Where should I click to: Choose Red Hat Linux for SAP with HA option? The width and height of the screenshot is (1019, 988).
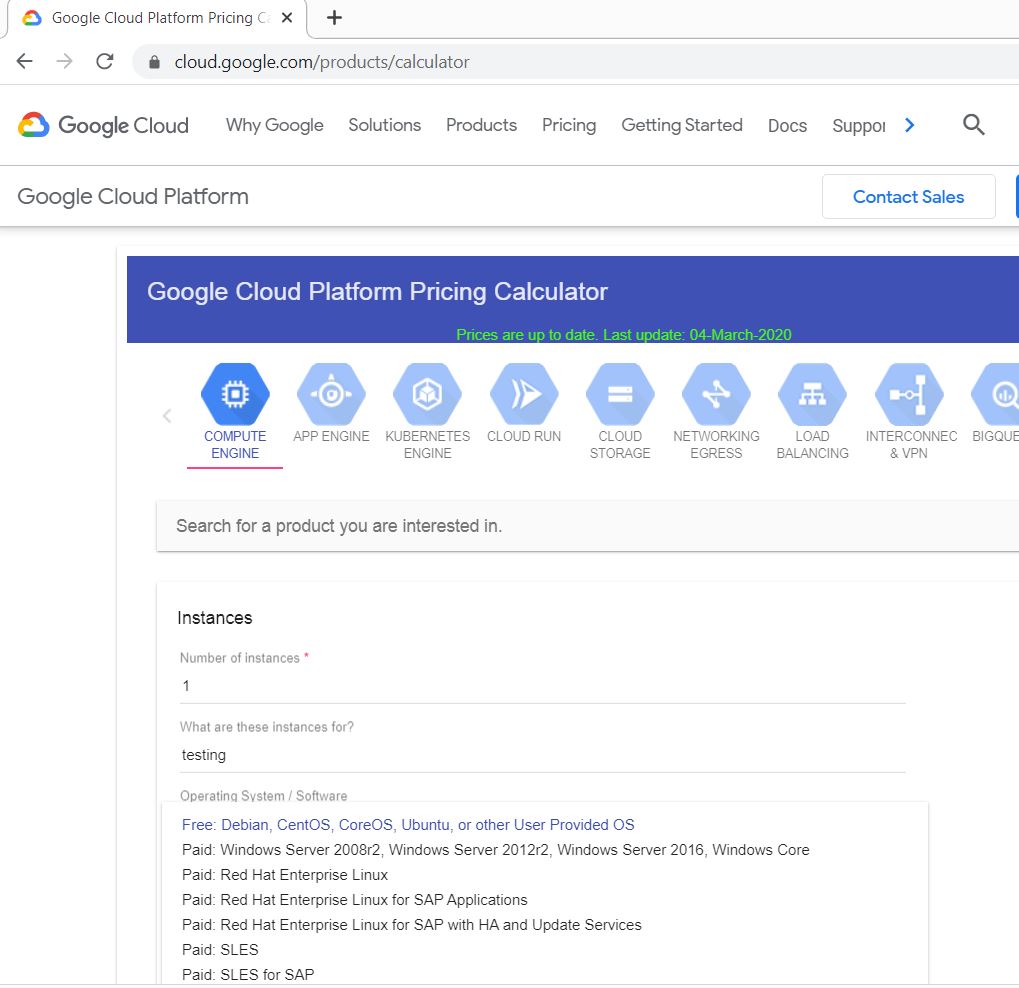(545, 924)
